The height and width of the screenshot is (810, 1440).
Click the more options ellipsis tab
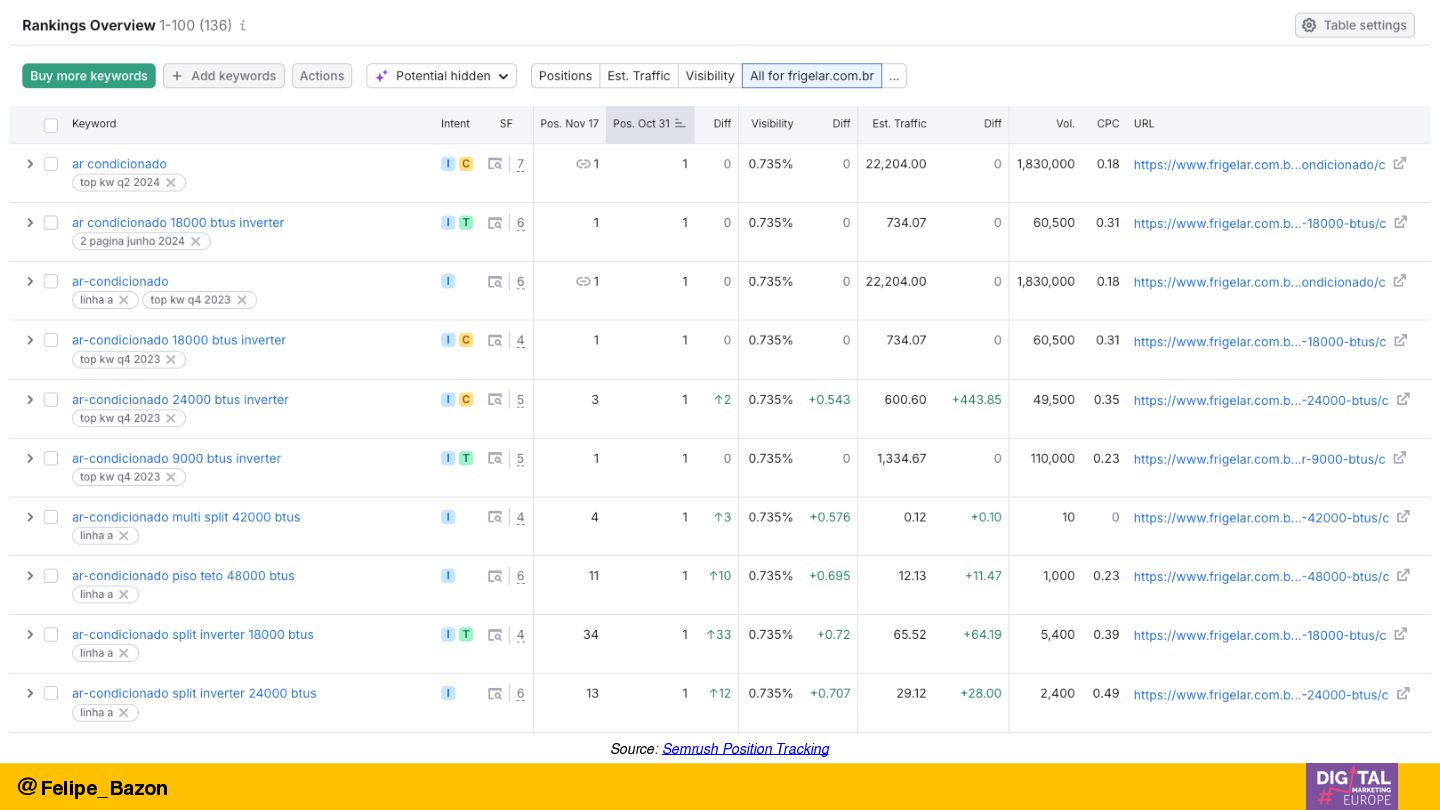click(894, 76)
